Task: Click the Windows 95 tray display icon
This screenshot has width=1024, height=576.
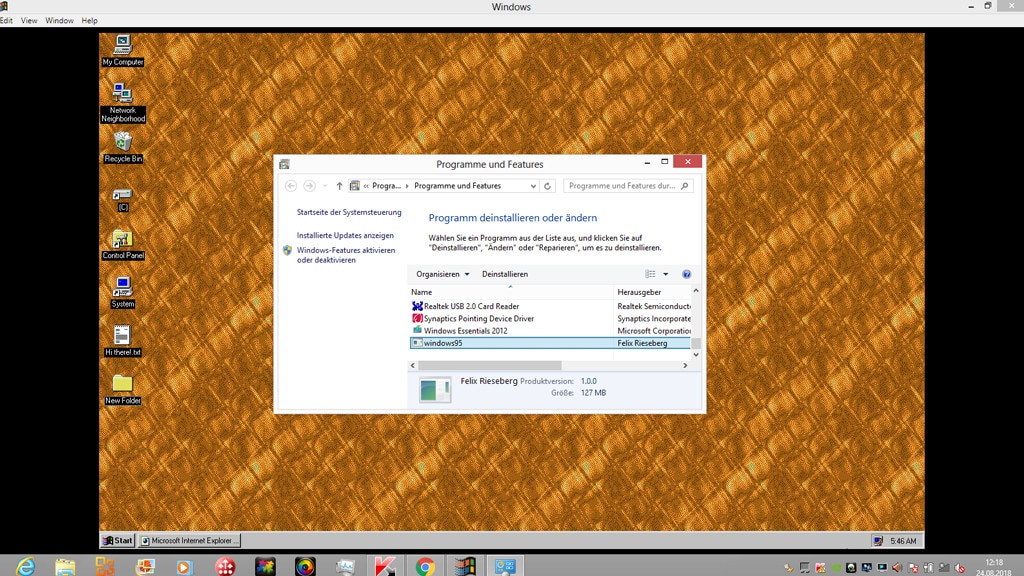Action: 878,541
